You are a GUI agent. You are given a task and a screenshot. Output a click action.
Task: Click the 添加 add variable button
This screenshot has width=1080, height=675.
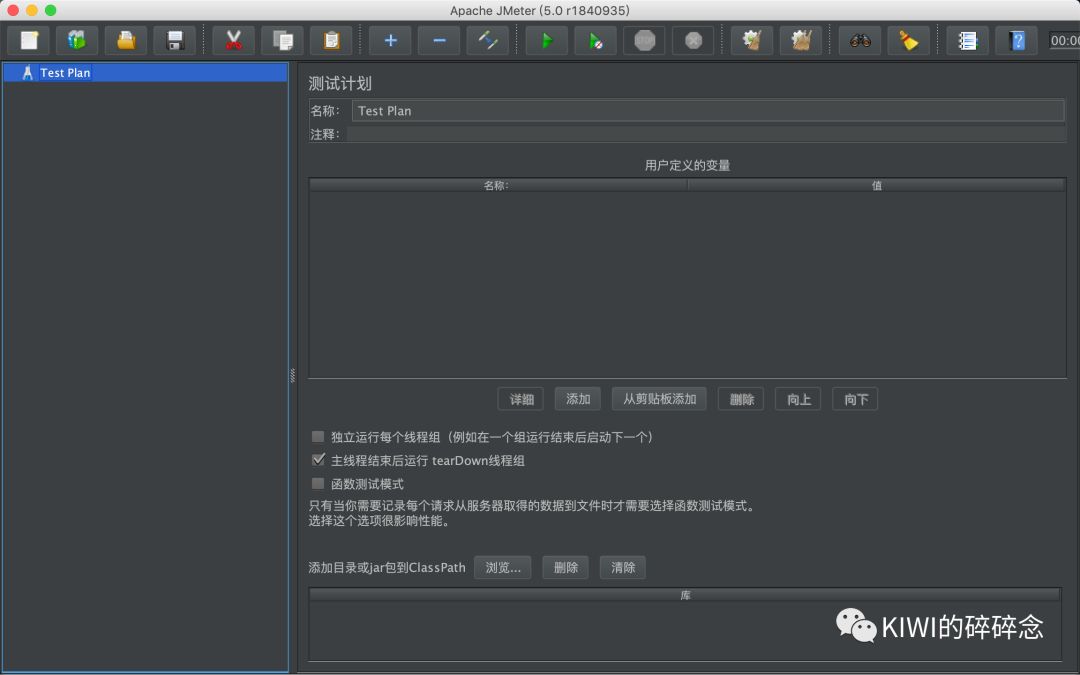pos(578,399)
